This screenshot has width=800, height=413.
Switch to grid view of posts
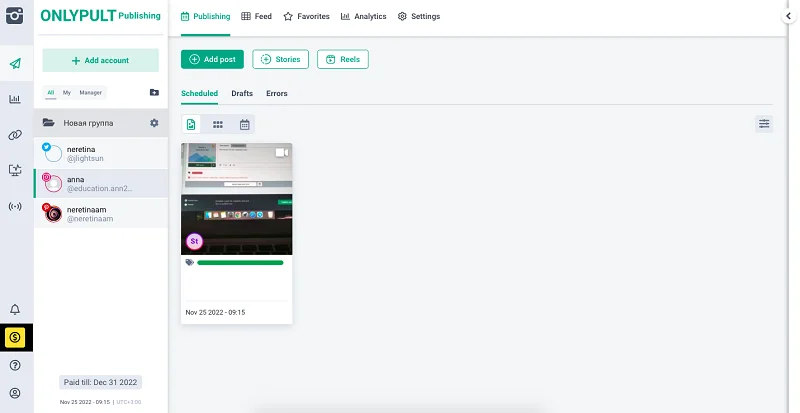(x=218, y=125)
